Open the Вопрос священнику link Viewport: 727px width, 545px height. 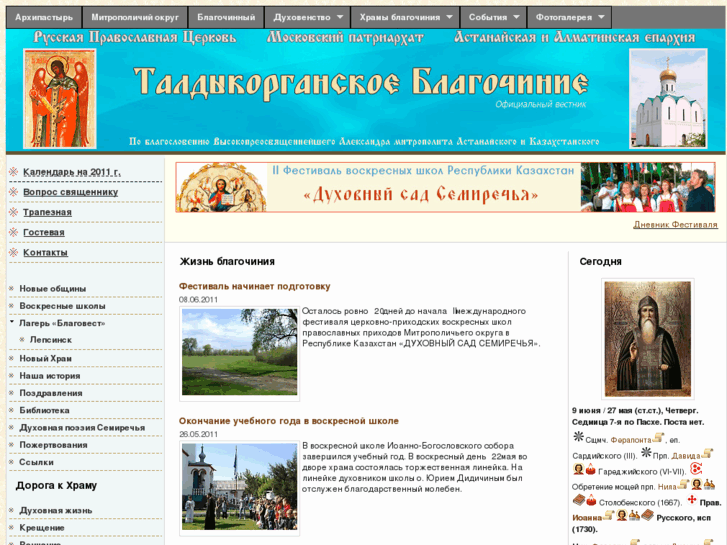coord(70,192)
